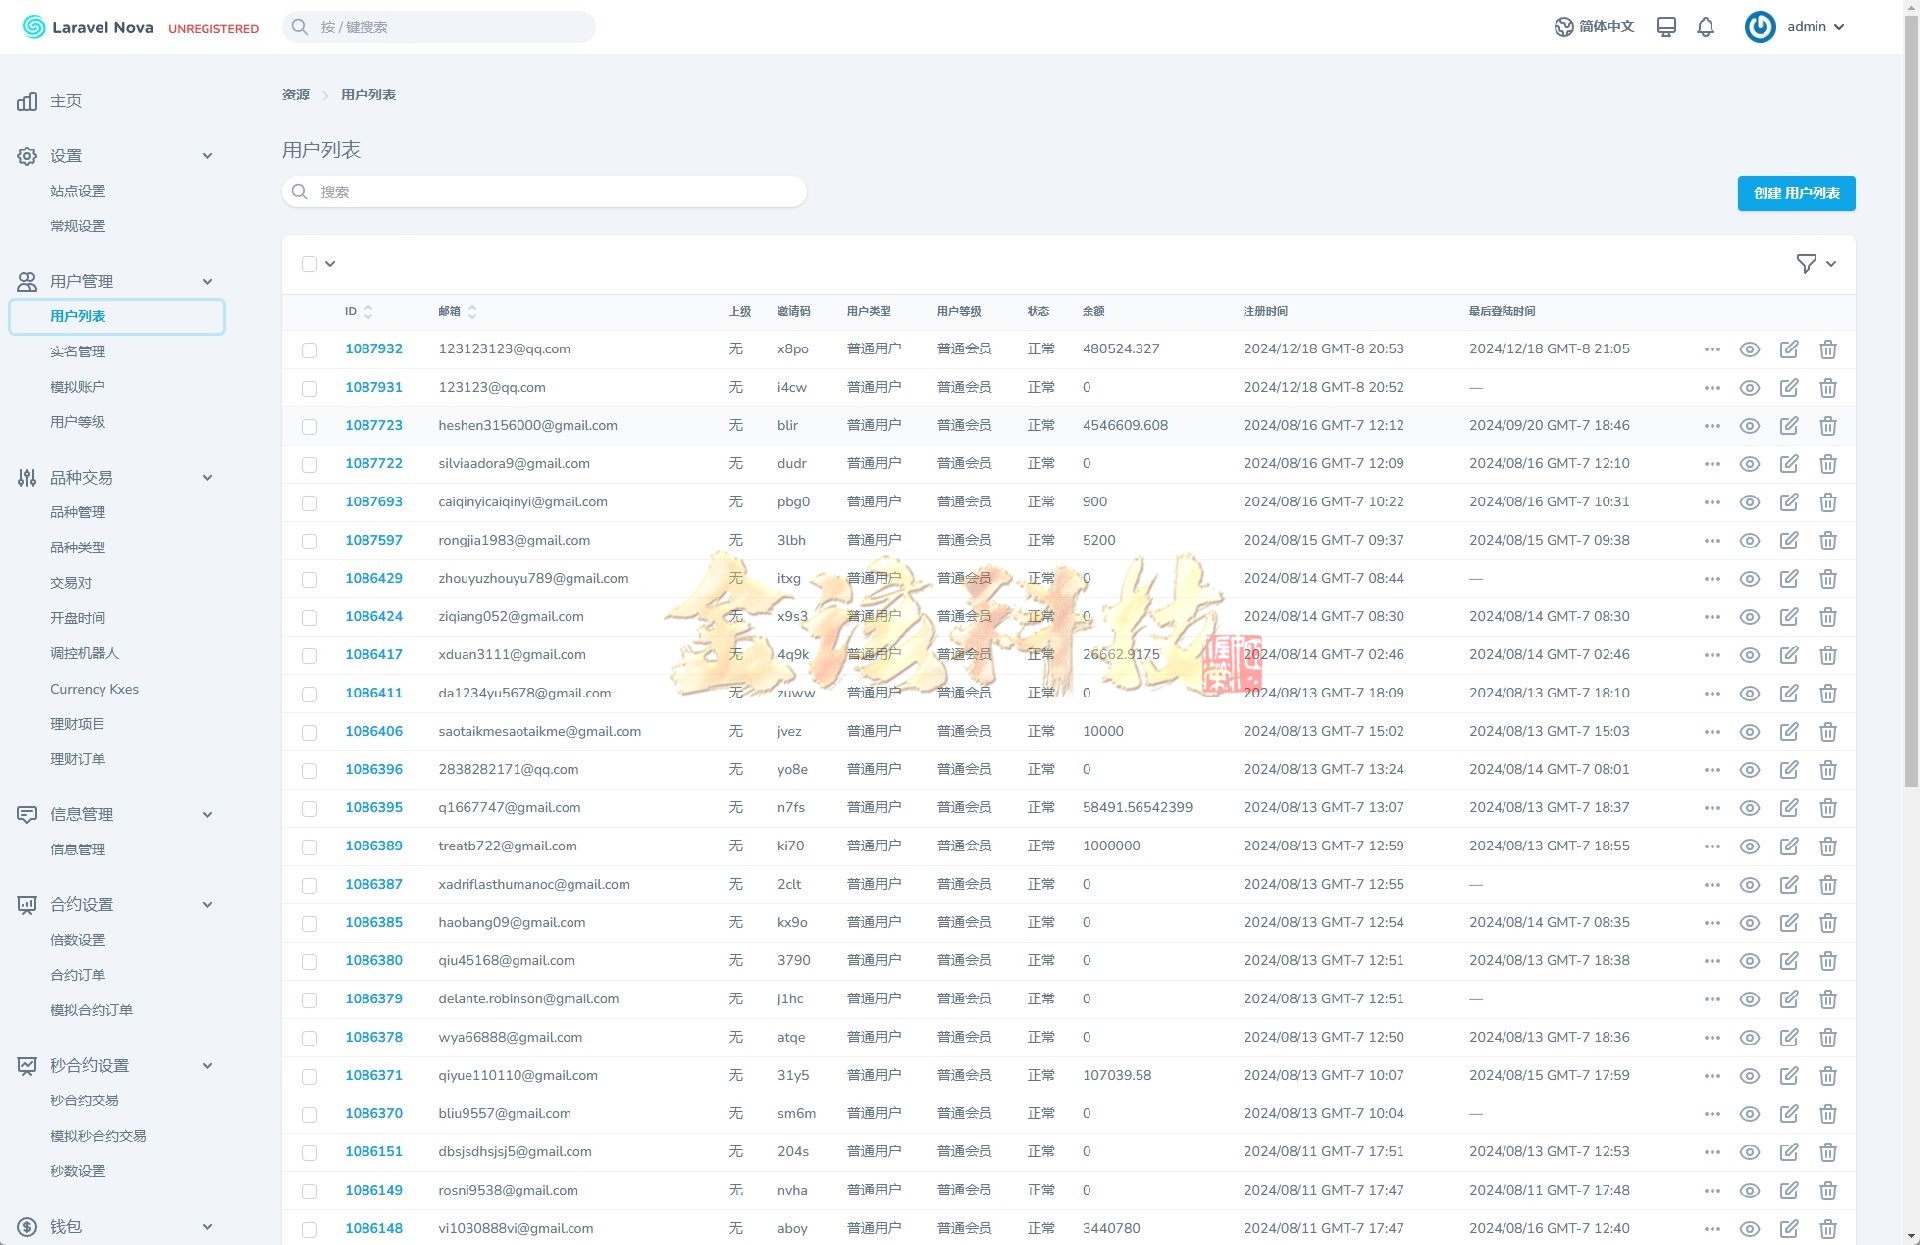Collapse the 品种交易 sidebar section
The height and width of the screenshot is (1245, 1920).
coord(207,478)
